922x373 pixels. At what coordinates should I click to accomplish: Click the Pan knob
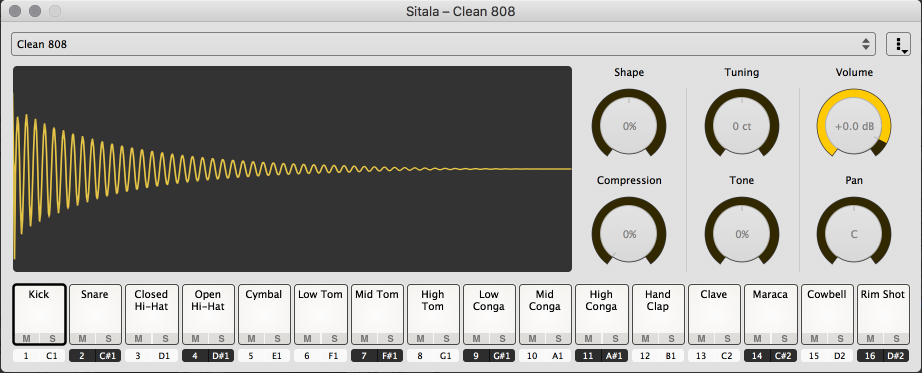(854, 234)
